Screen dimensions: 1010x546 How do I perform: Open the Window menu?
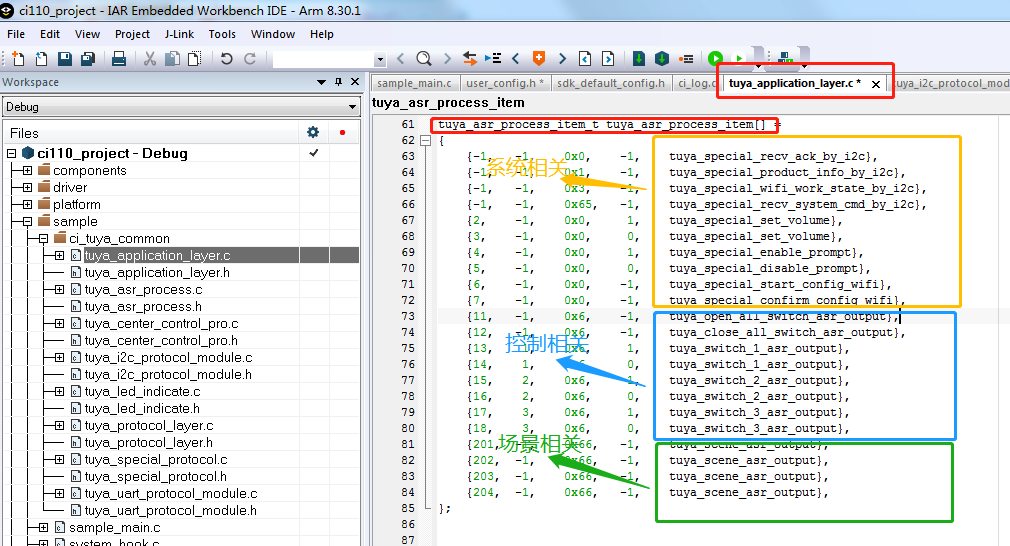[x=273, y=34]
